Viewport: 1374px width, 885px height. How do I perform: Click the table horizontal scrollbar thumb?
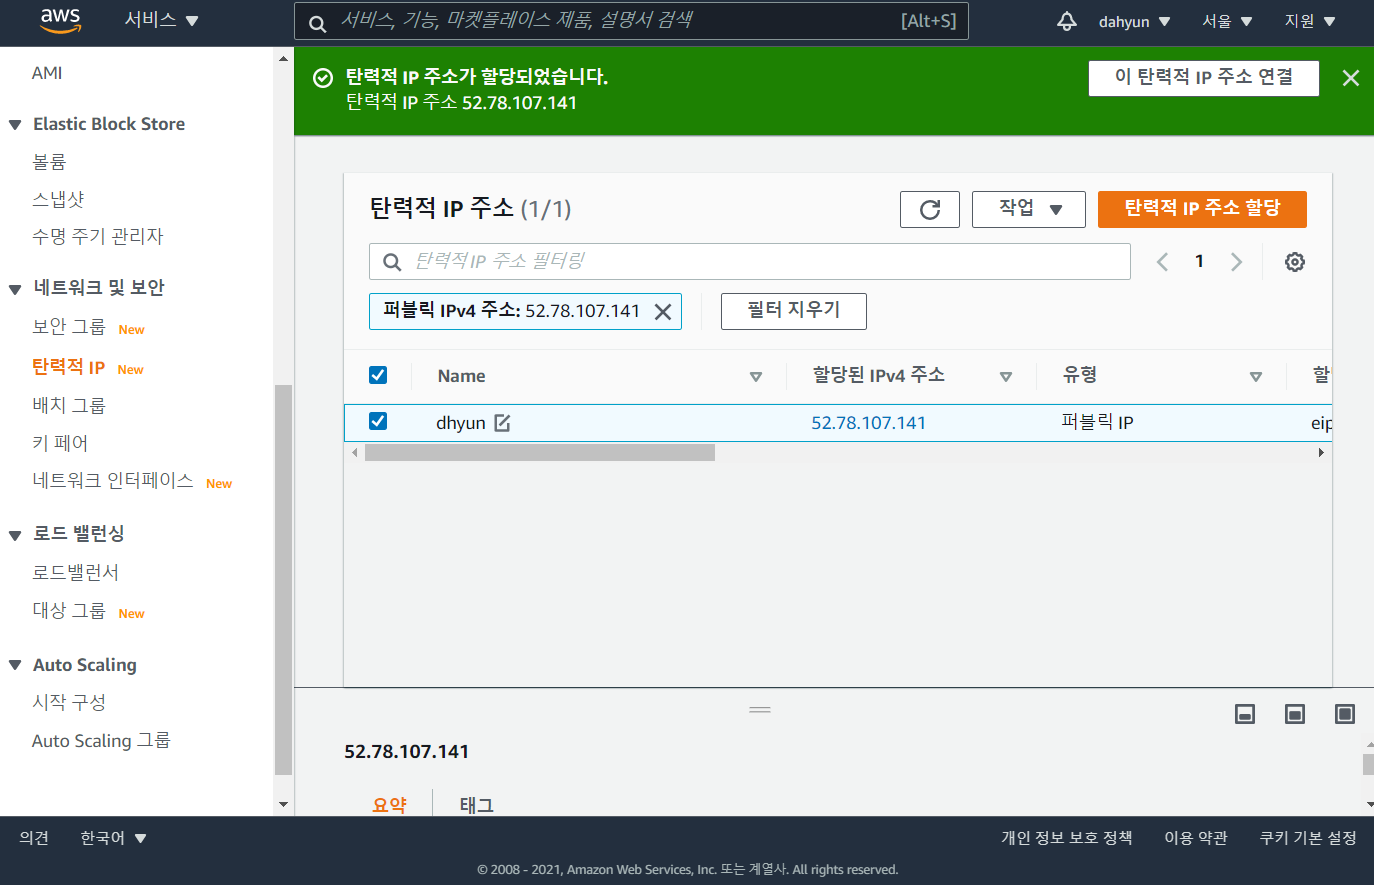(540, 453)
